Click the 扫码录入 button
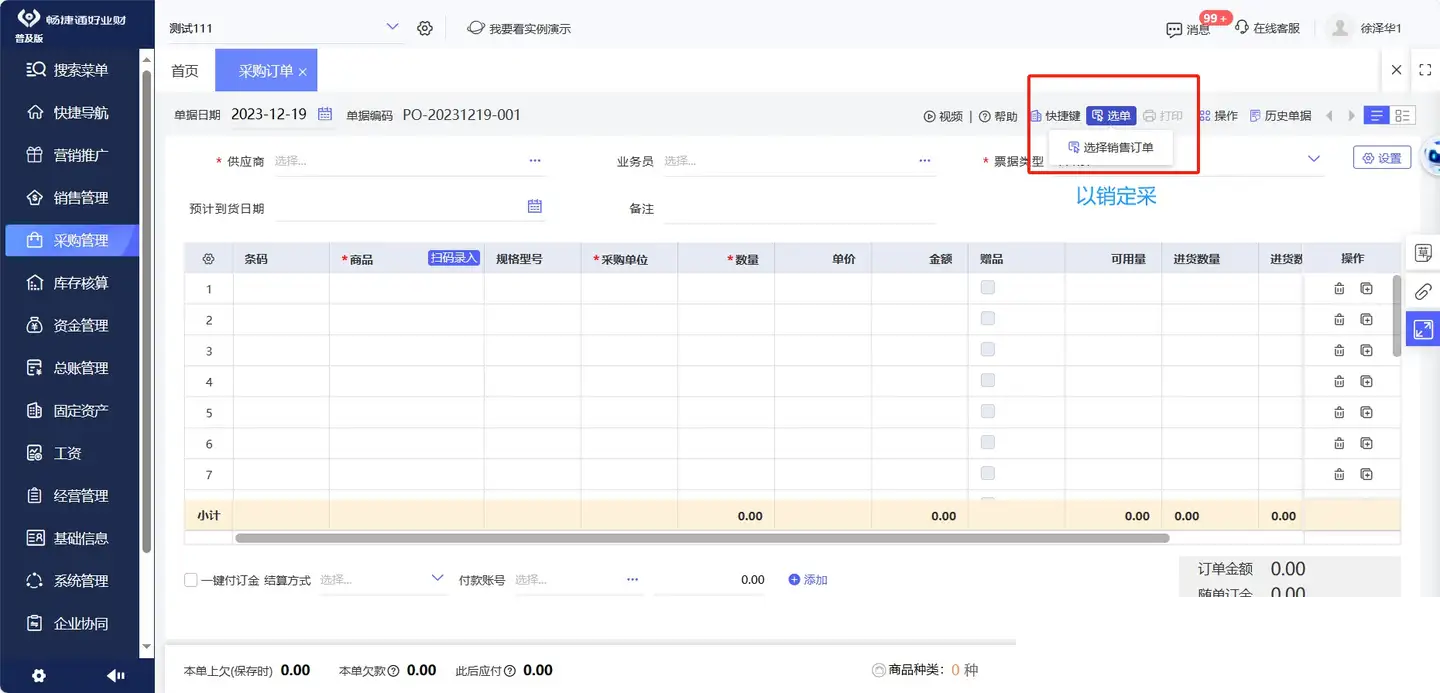 point(454,258)
